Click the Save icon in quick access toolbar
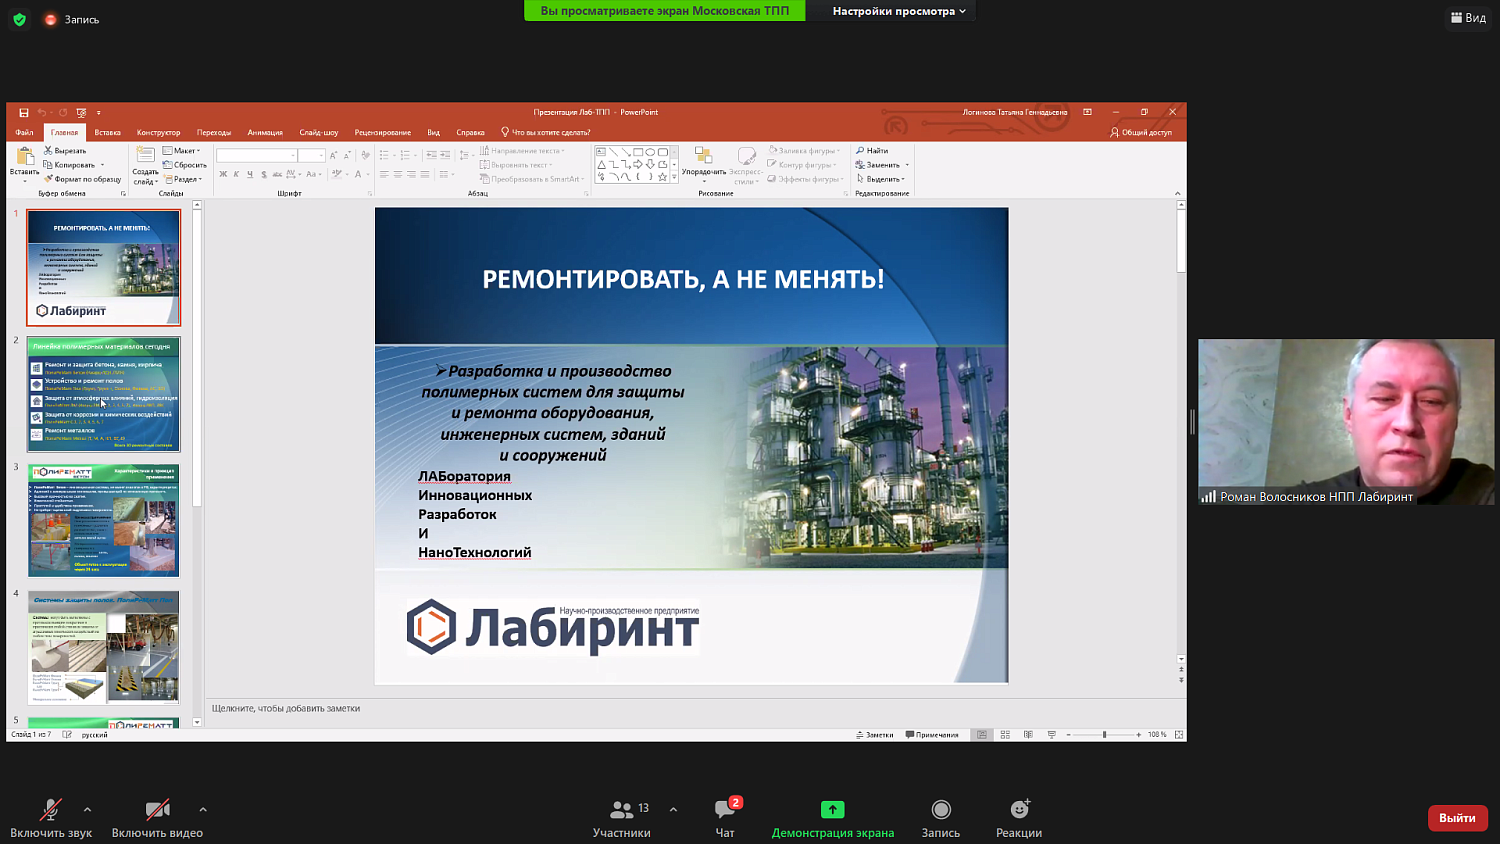 [23, 113]
